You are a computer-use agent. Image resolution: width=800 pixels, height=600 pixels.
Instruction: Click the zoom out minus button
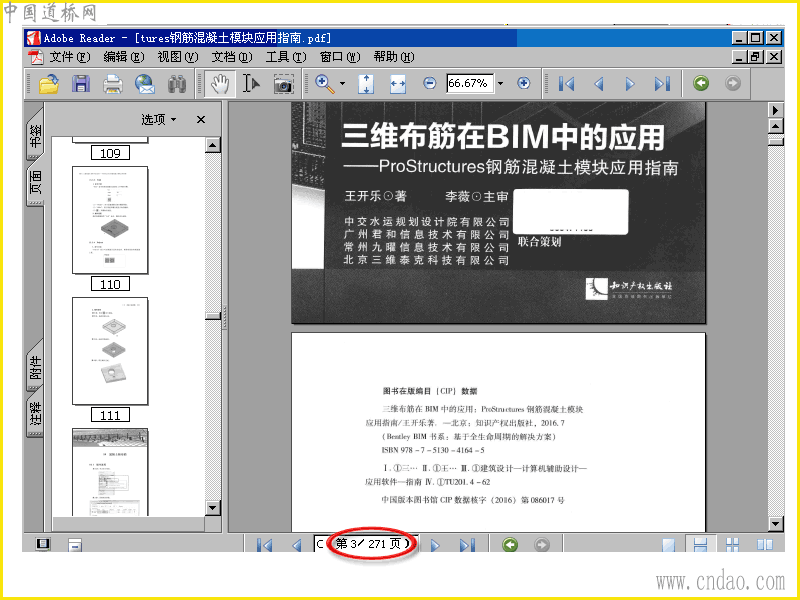[430, 83]
